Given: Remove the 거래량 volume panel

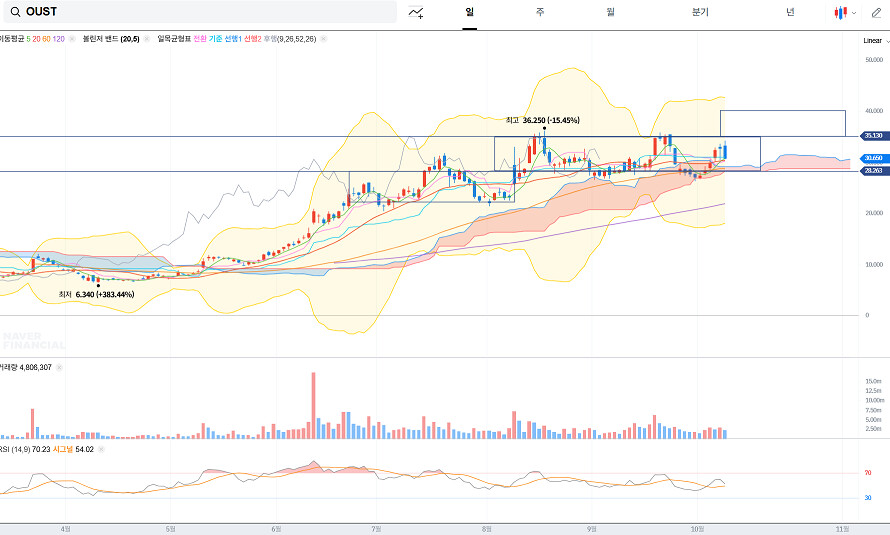Looking at the screenshot, I should click(x=59, y=368).
